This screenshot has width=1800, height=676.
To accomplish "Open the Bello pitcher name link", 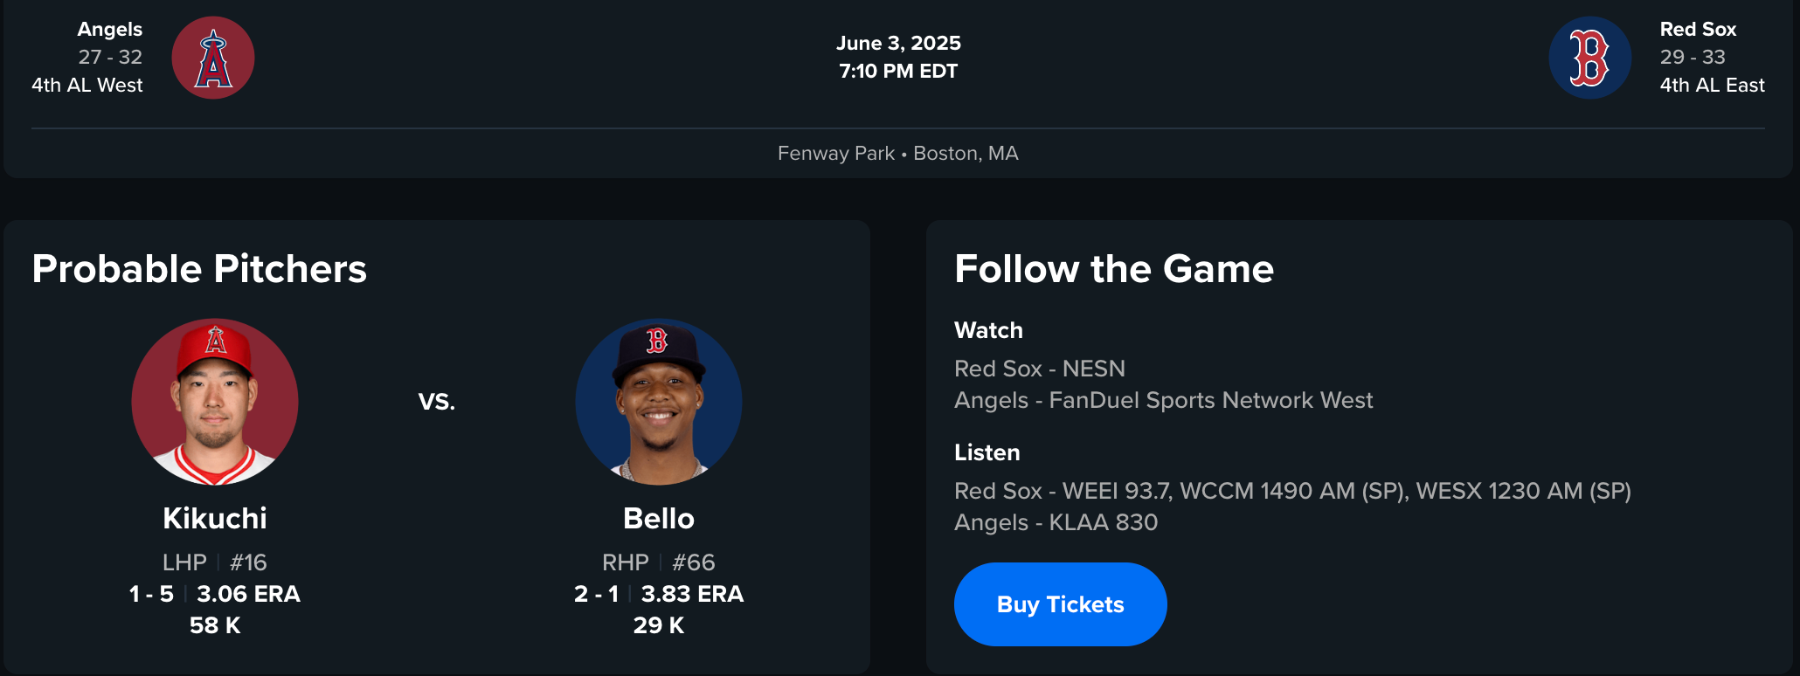I will 658,518.
